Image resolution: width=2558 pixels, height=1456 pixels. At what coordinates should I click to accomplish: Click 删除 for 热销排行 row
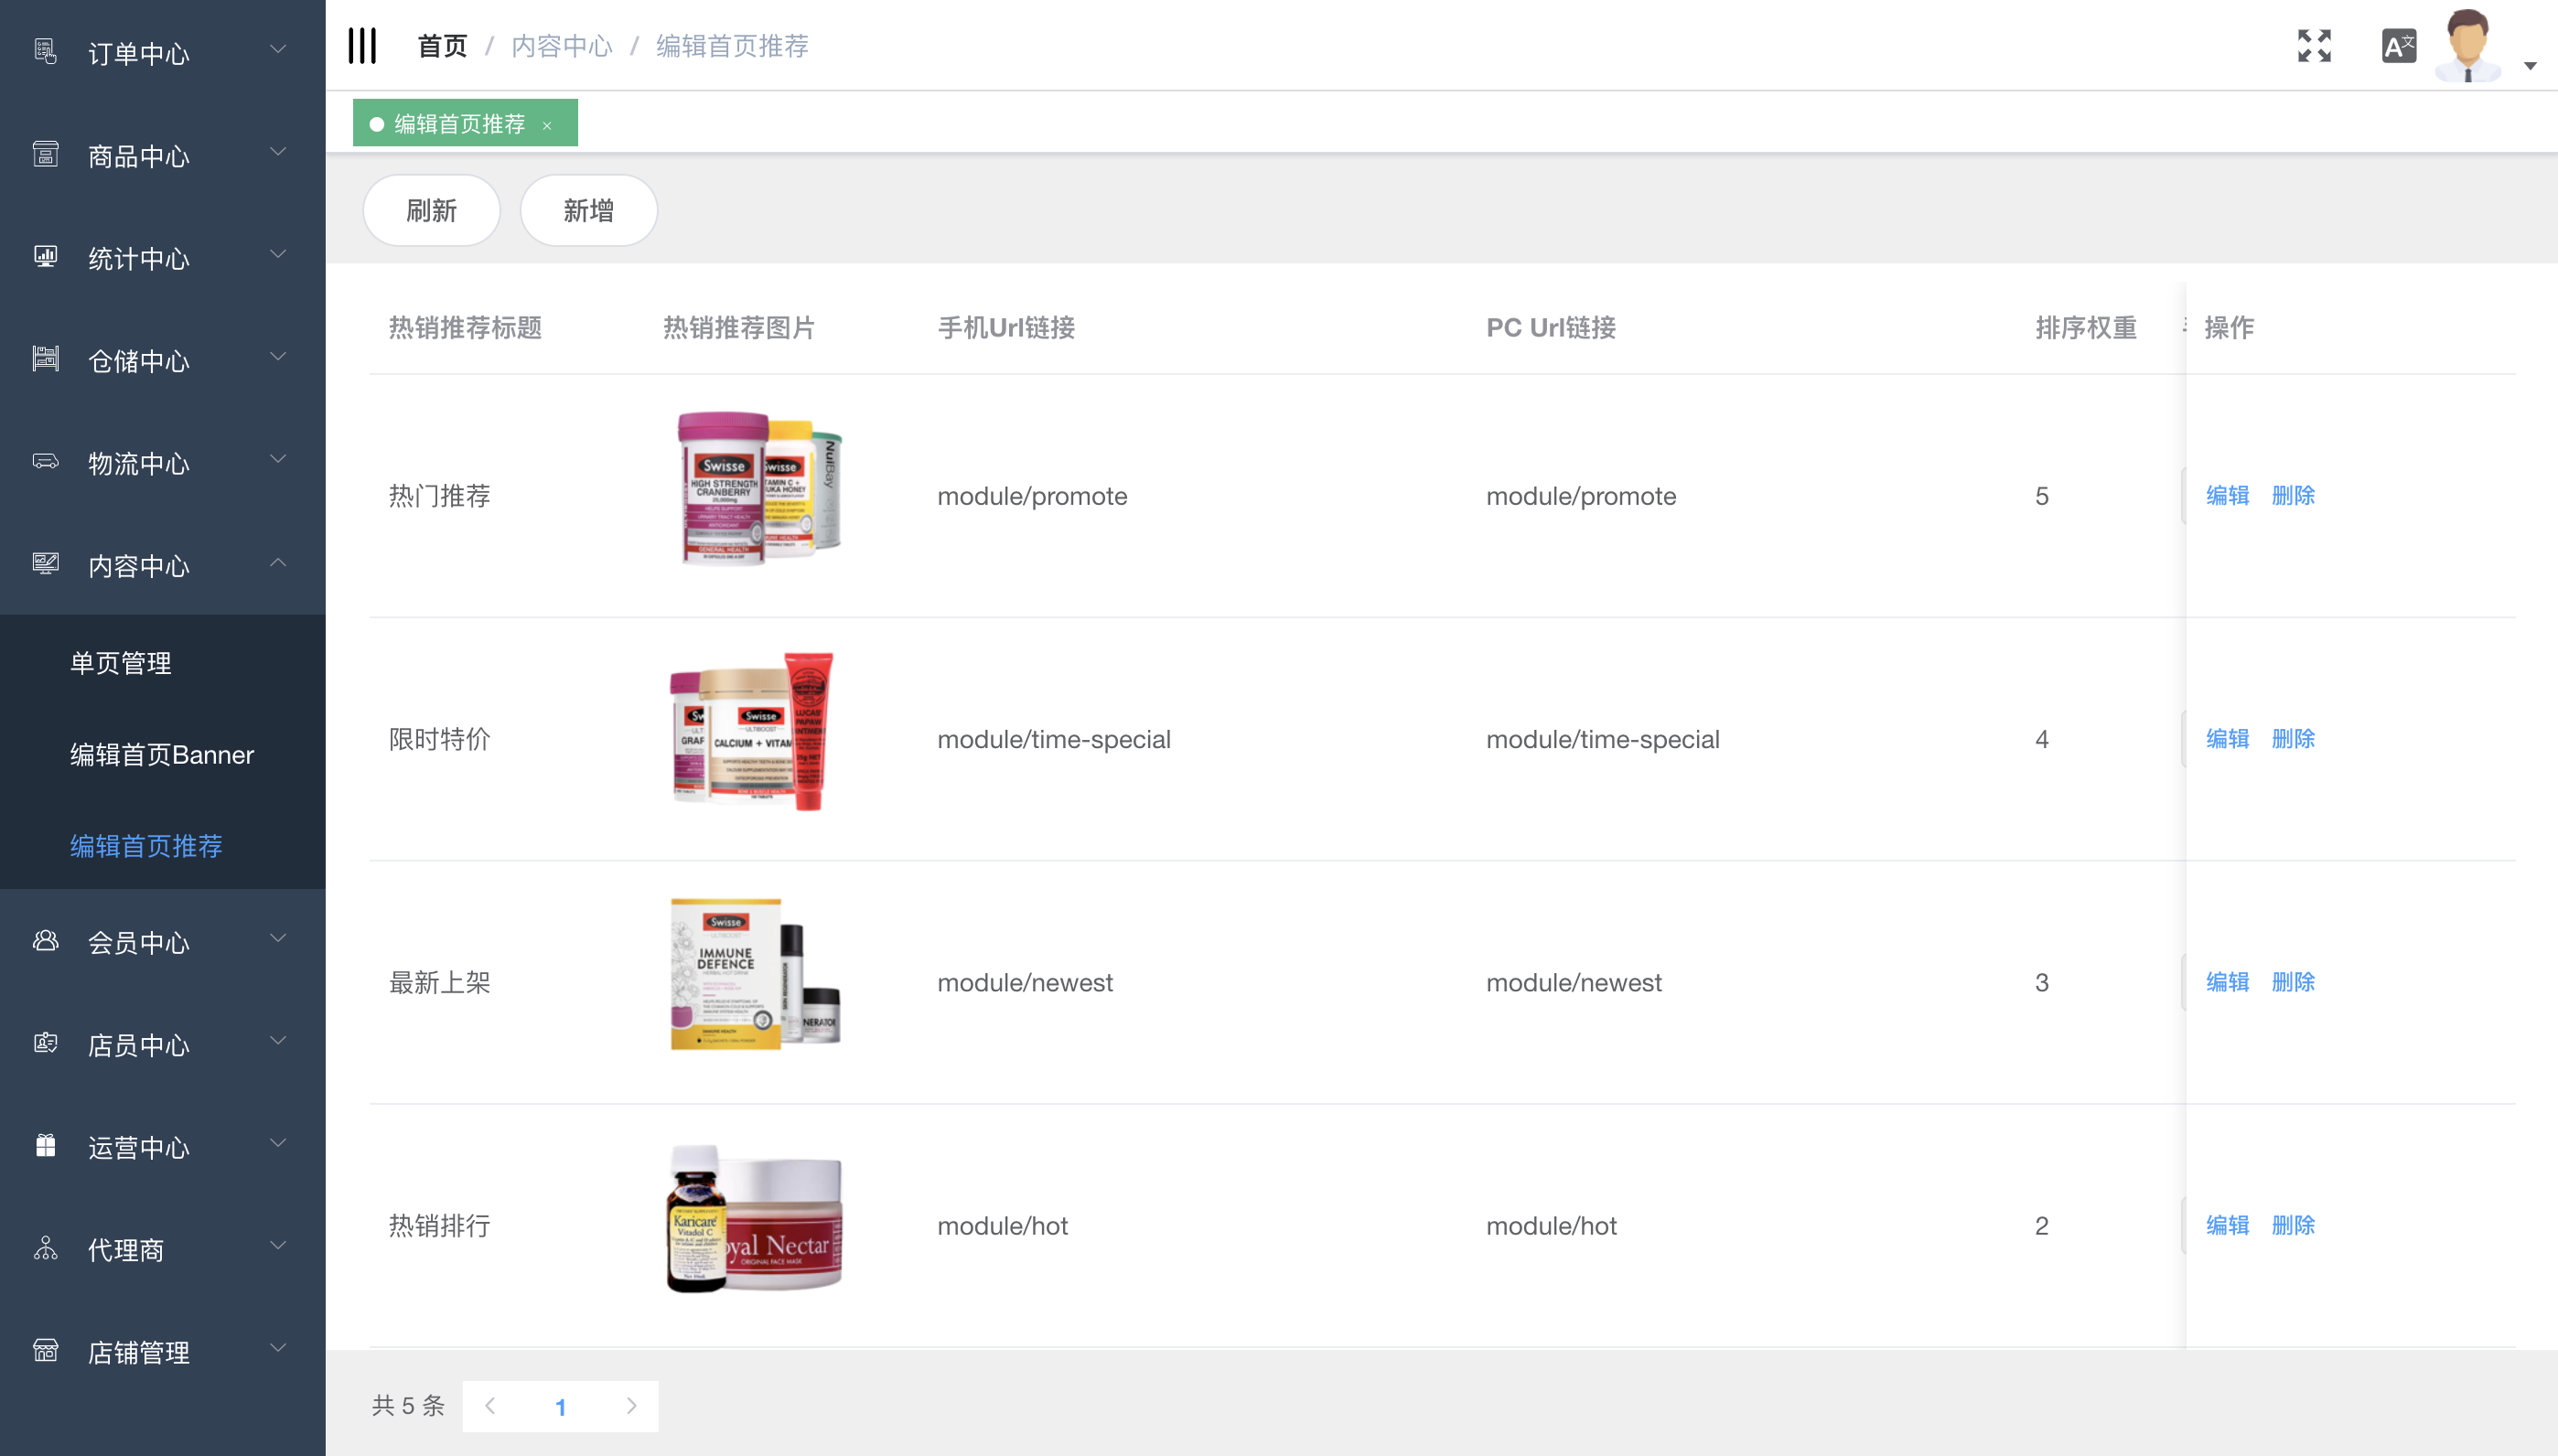[x=2292, y=1225]
